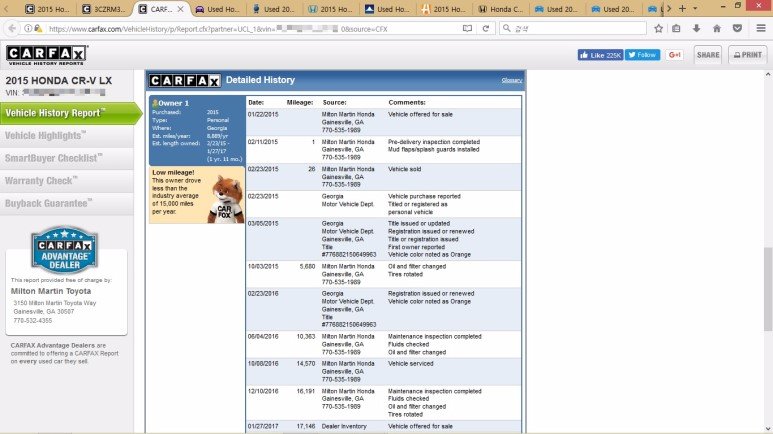This screenshot has height=434, width=773.
Task: Open the Vehicle History Report section
Action: point(70,113)
